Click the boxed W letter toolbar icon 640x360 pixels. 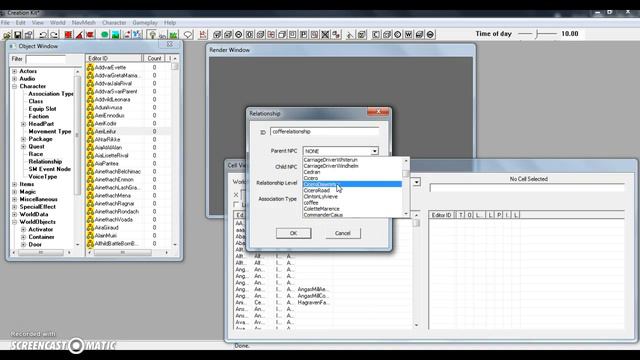[408, 35]
